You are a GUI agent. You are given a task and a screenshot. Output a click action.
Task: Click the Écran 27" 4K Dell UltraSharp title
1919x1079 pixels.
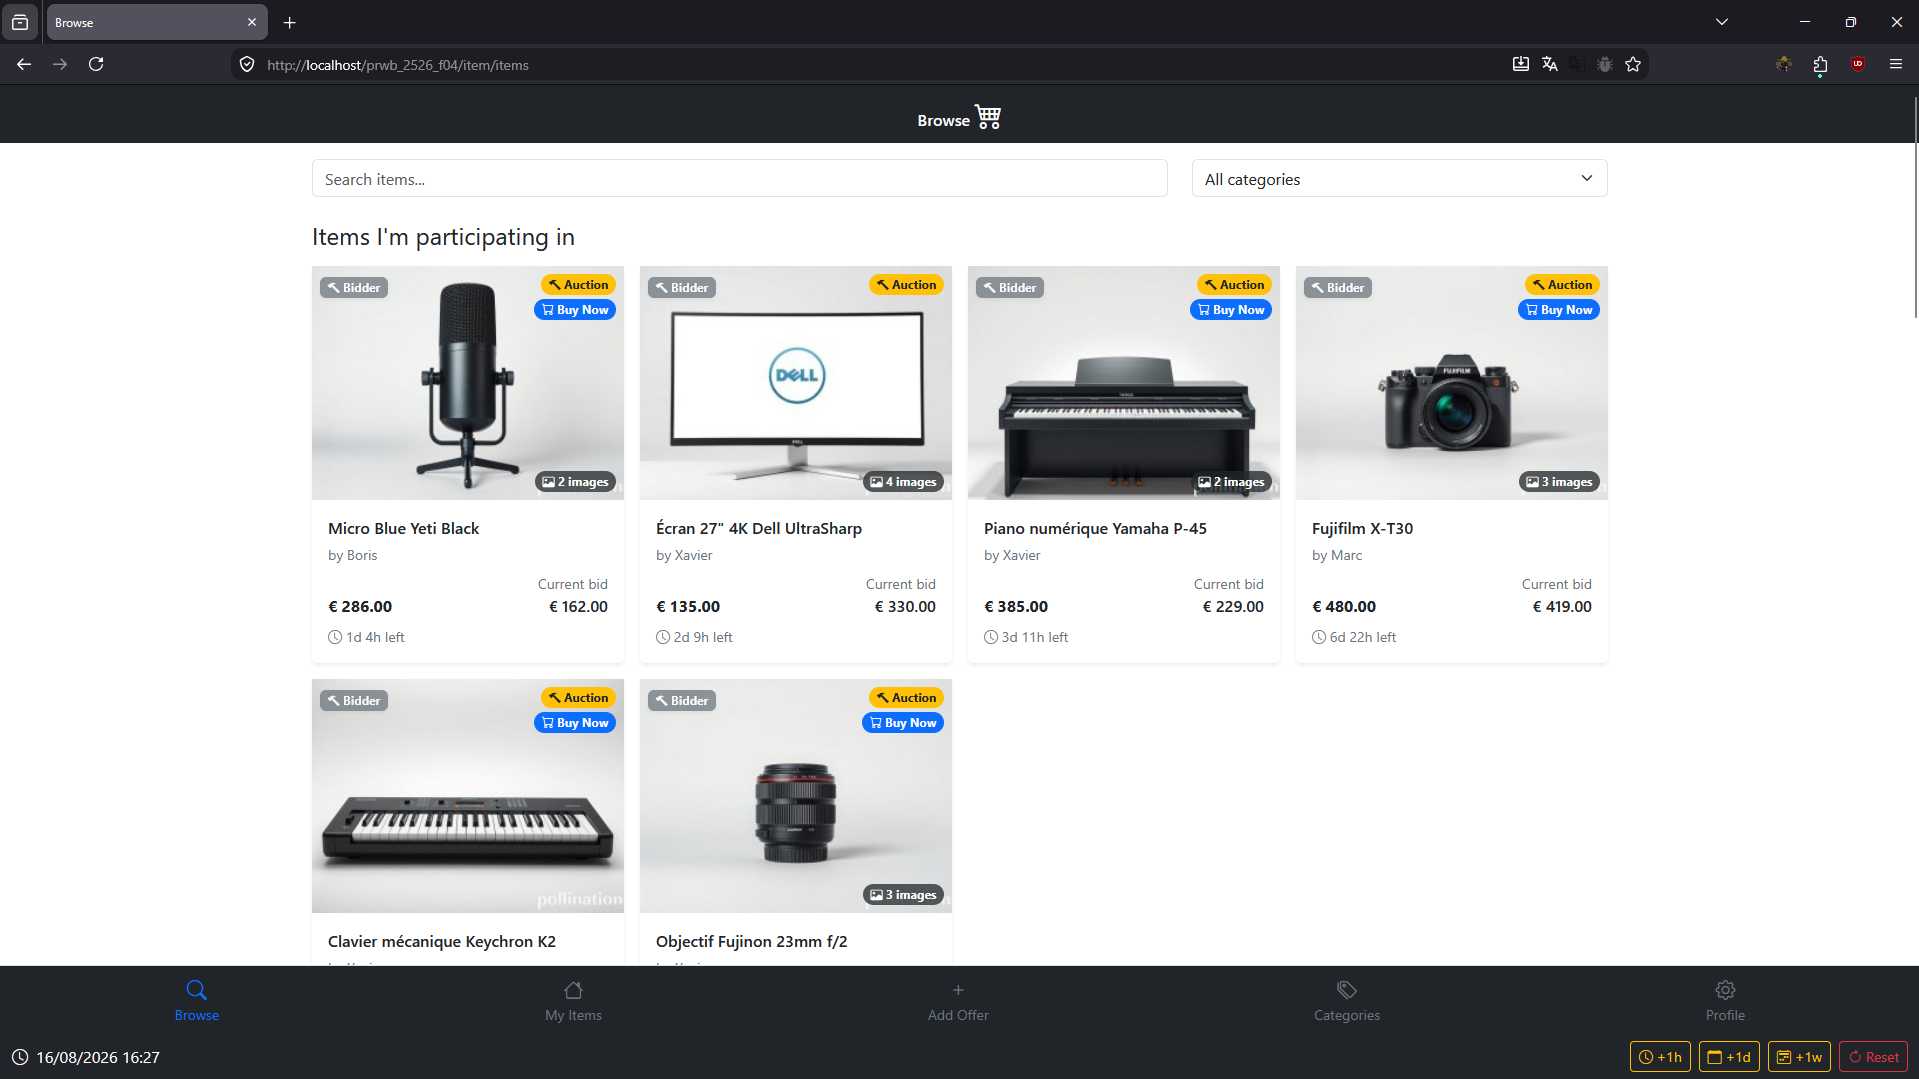[x=758, y=528]
